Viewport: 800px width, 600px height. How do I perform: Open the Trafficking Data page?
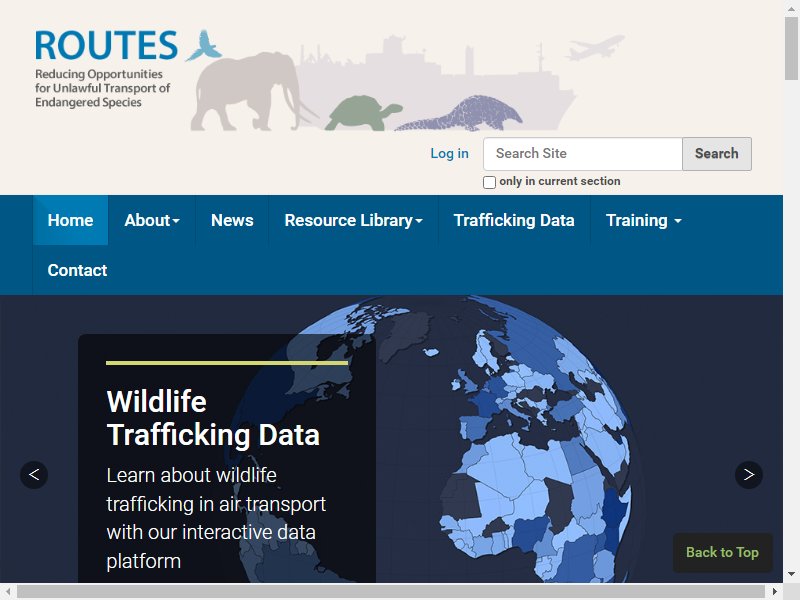pyautogui.click(x=514, y=220)
